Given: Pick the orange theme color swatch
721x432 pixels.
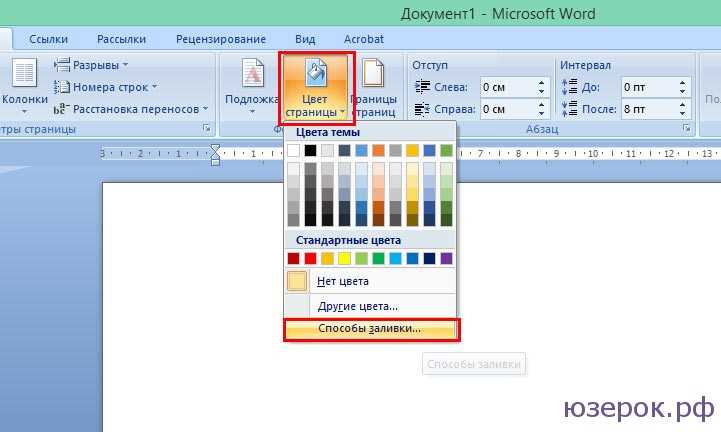Looking at the screenshot, I should pos(378,150).
